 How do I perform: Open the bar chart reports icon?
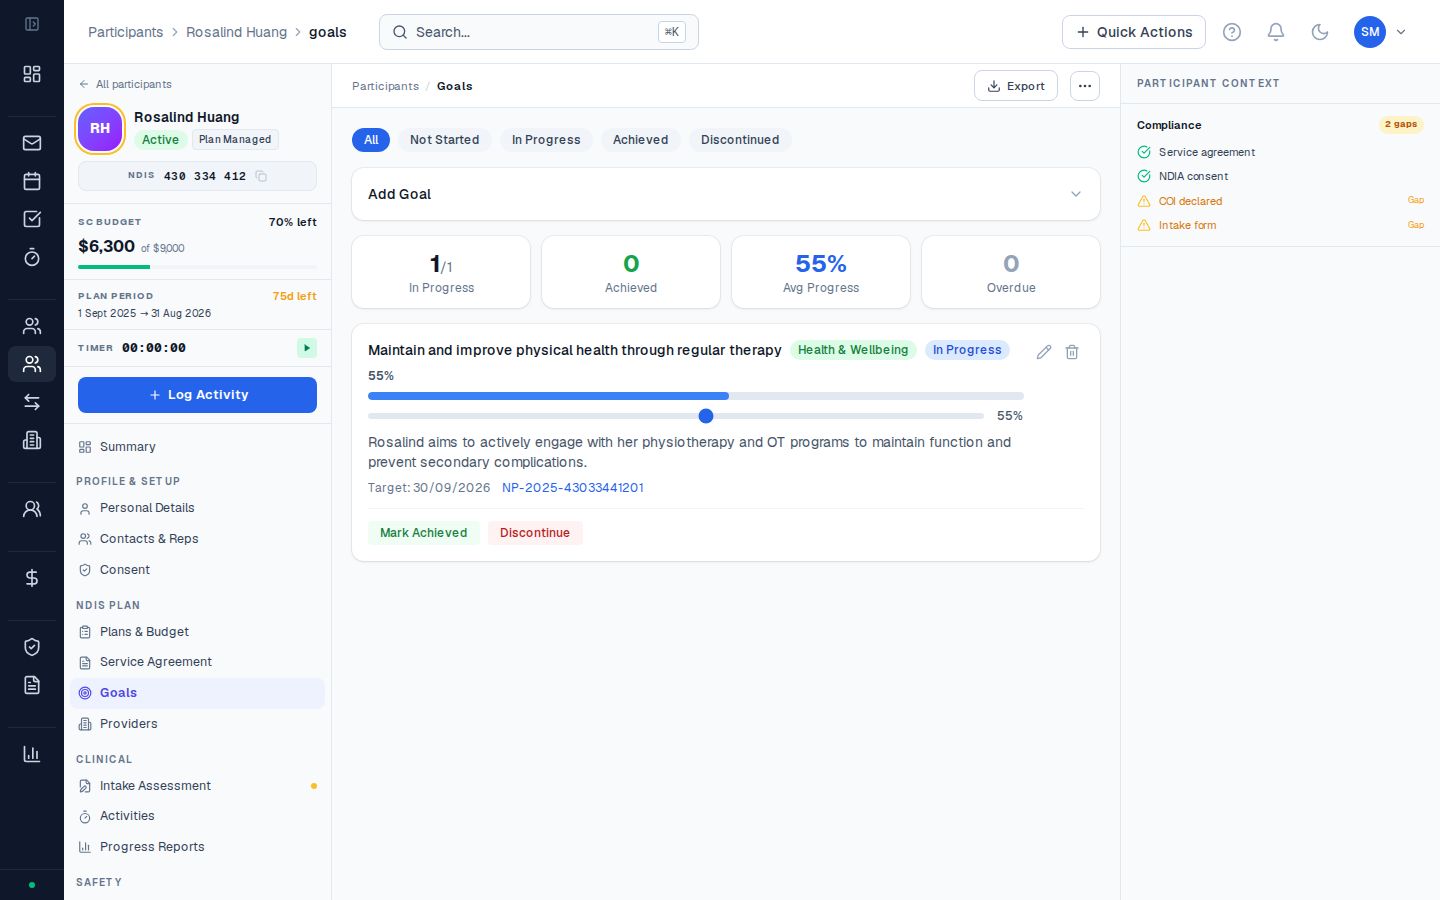[32, 754]
